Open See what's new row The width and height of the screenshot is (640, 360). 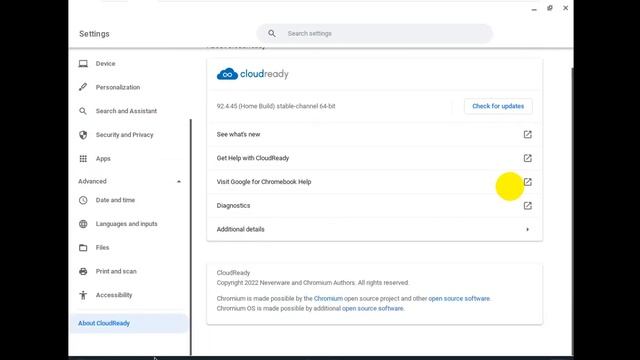[374, 134]
